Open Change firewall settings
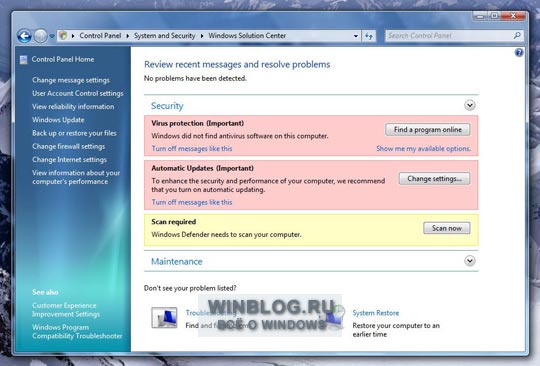The width and height of the screenshot is (540, 366). coord(69,146)
